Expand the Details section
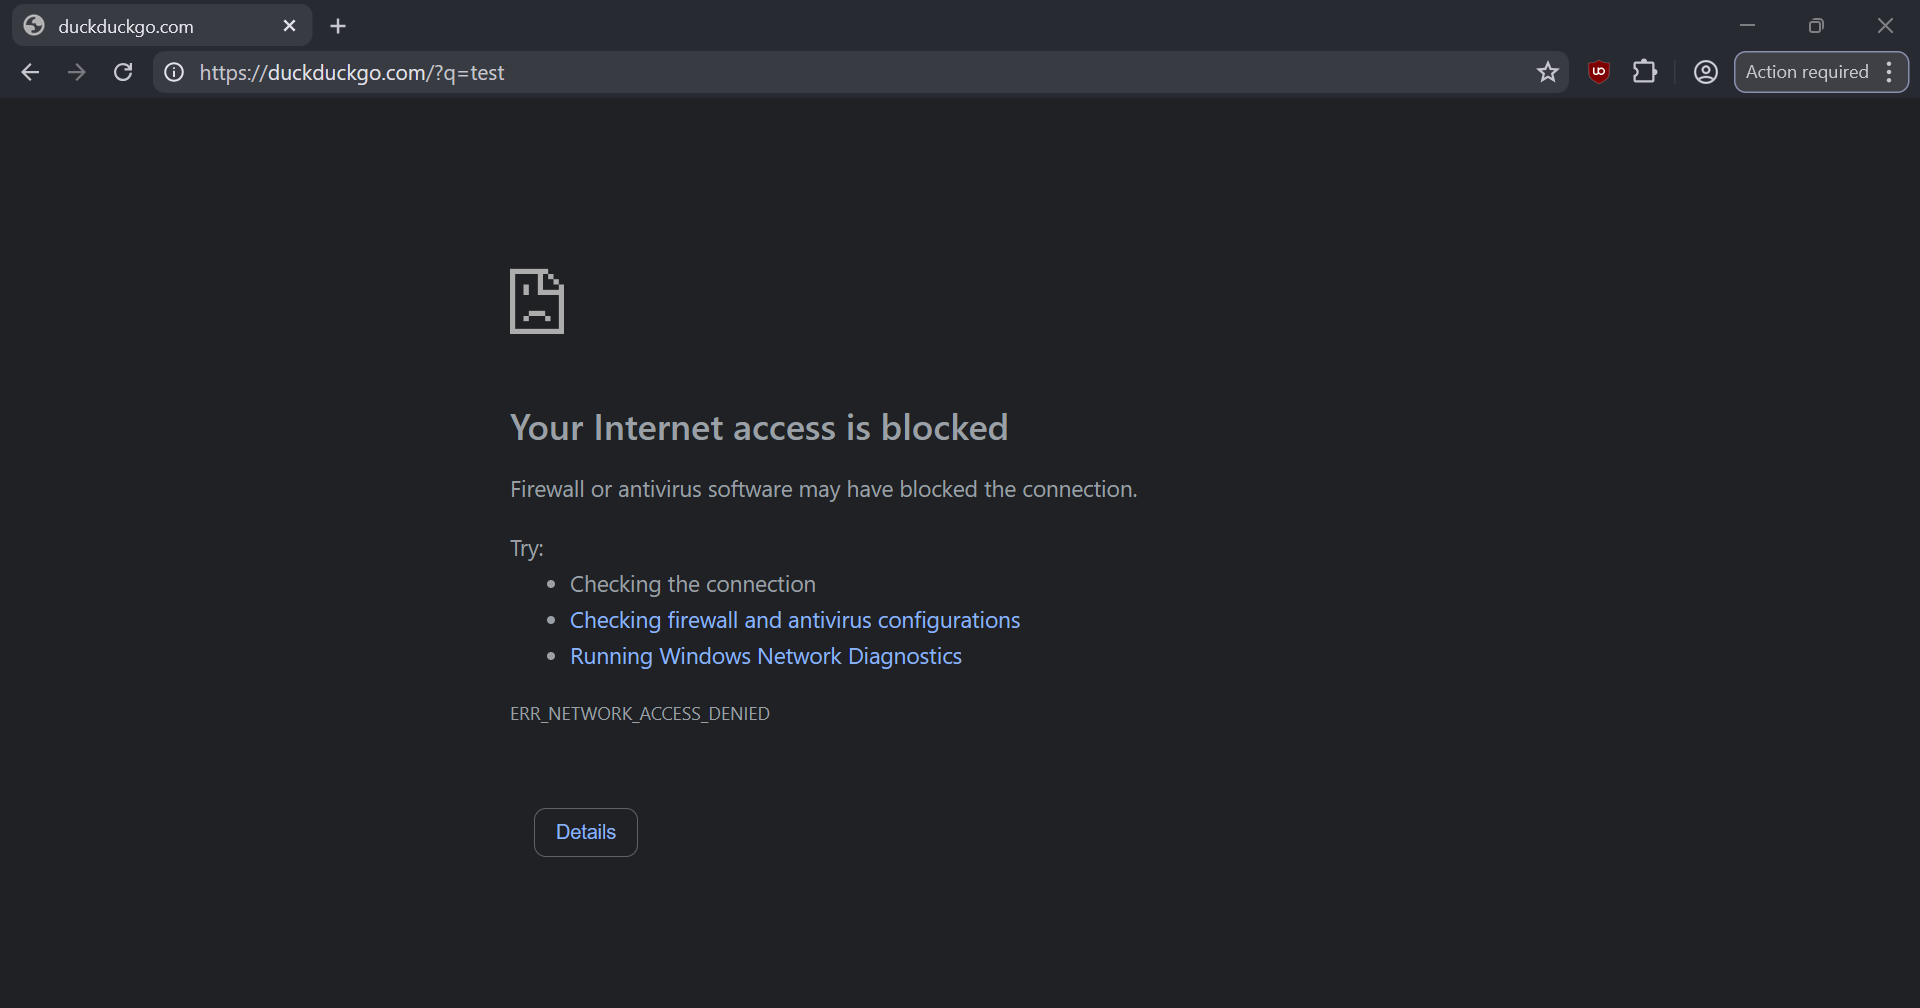 click(x=586, y=832)
